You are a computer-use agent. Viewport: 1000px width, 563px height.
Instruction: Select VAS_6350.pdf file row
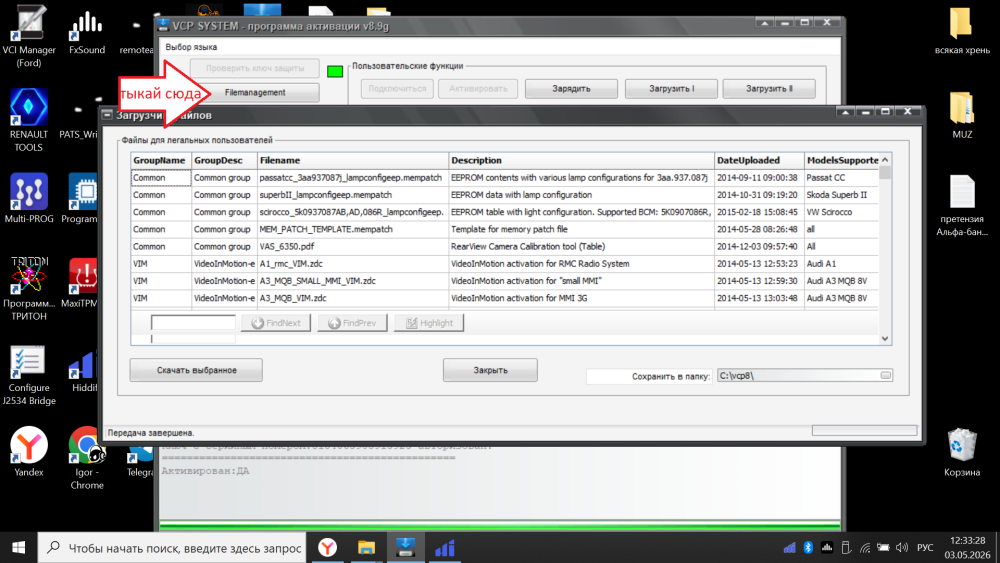[x=504, y=247]
